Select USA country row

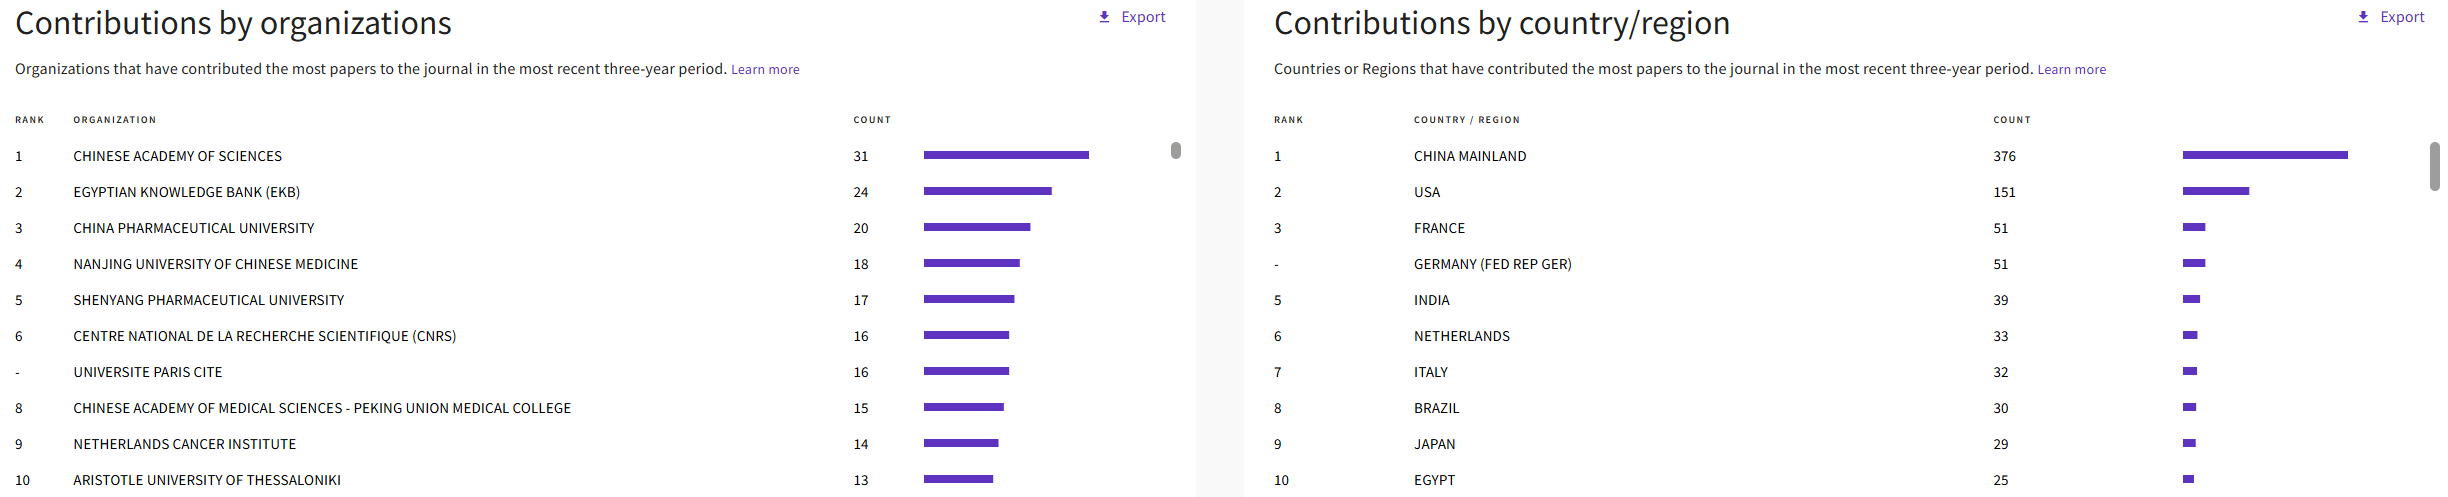[x=1427, y=192]
